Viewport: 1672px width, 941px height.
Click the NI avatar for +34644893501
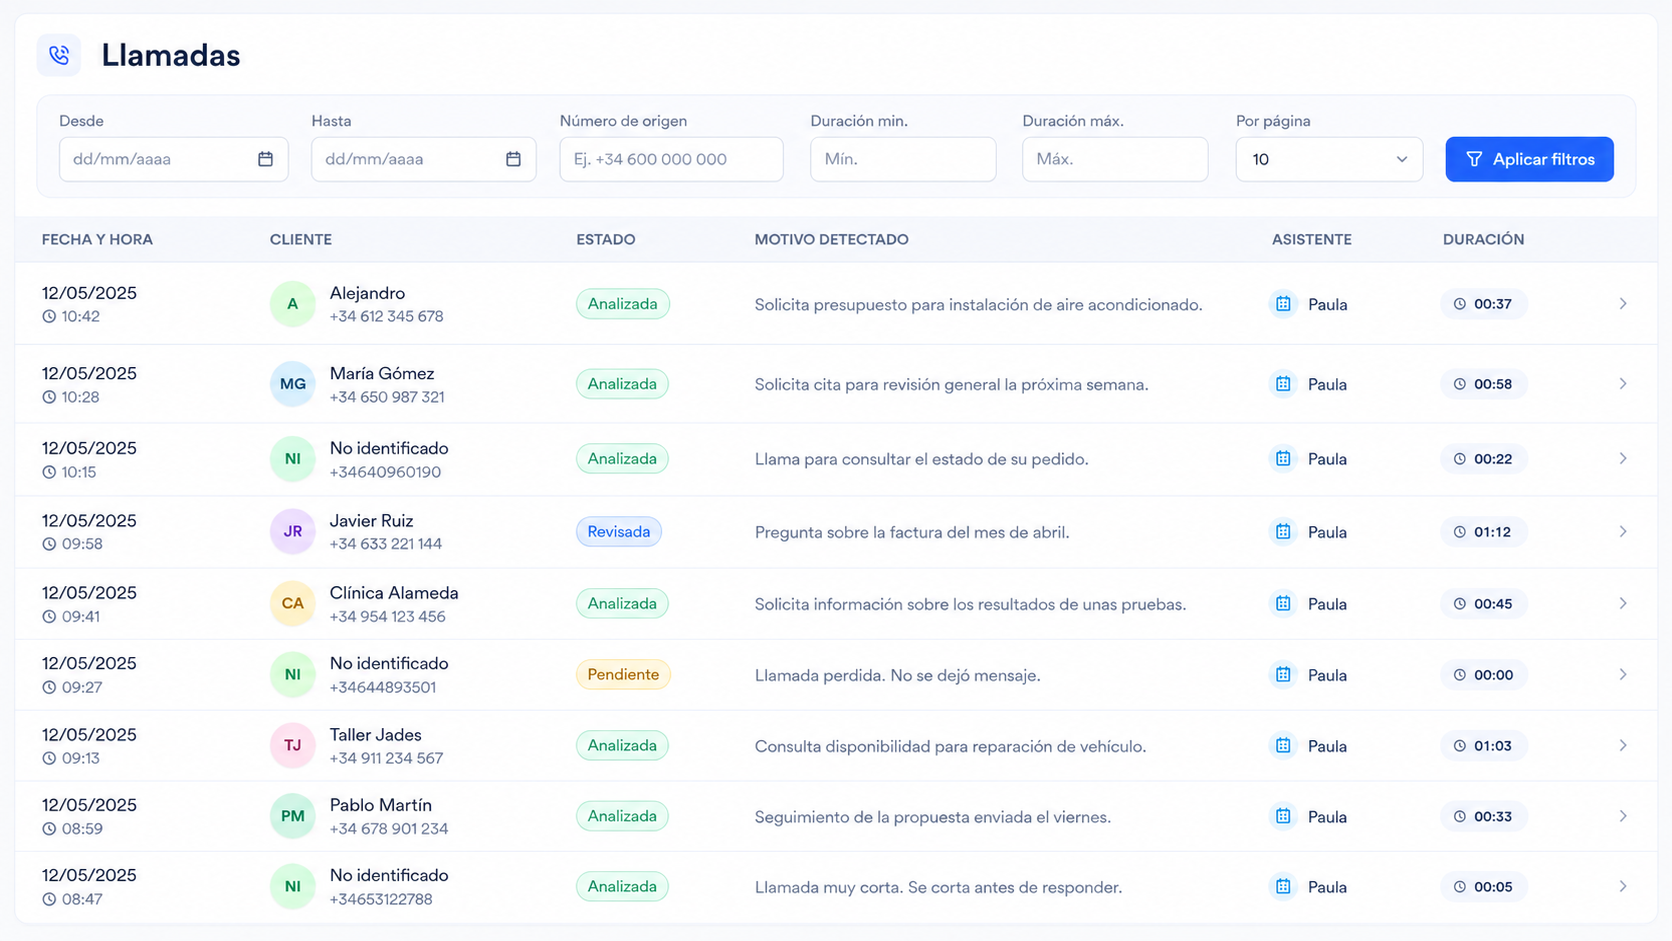292,675
